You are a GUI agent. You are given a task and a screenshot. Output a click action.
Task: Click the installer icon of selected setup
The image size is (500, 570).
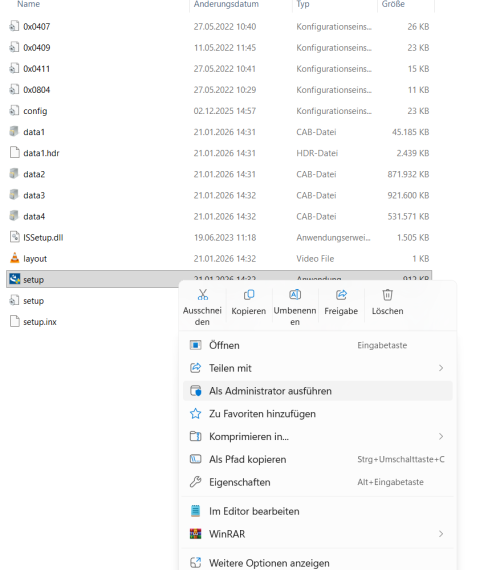(15, 279)
